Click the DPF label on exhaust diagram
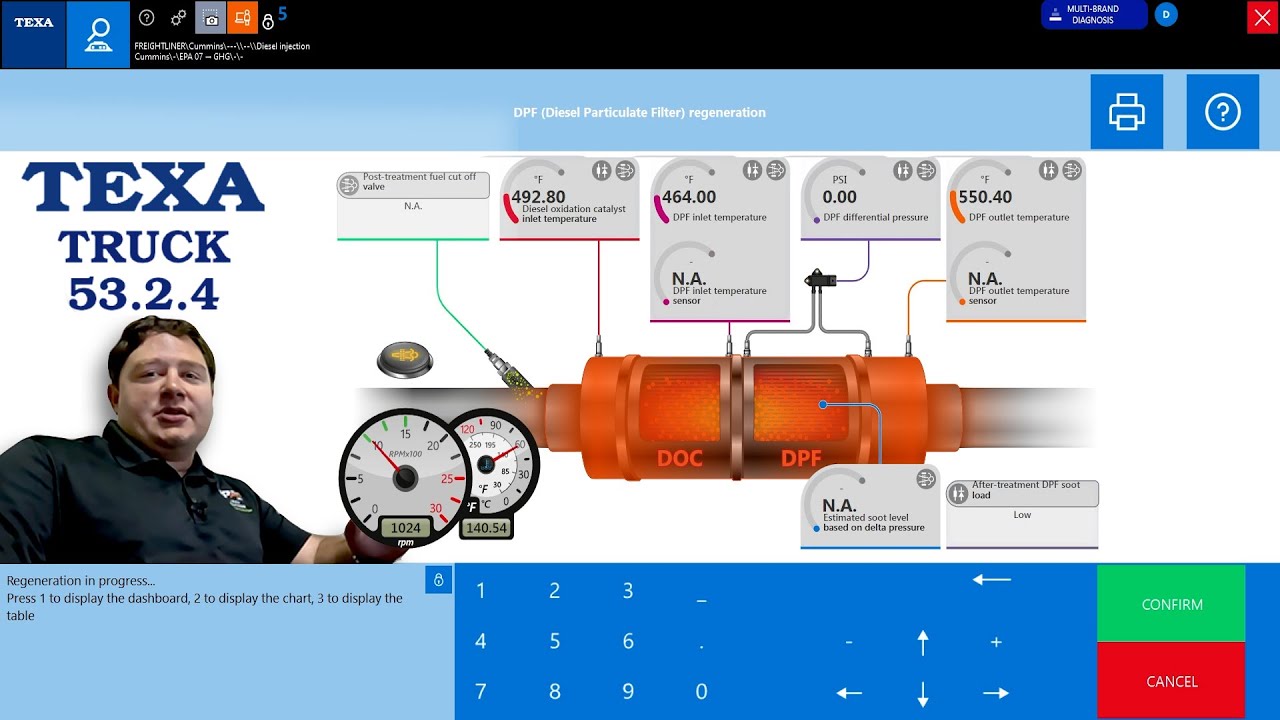Screen dimensions: 1280x720 801,459
